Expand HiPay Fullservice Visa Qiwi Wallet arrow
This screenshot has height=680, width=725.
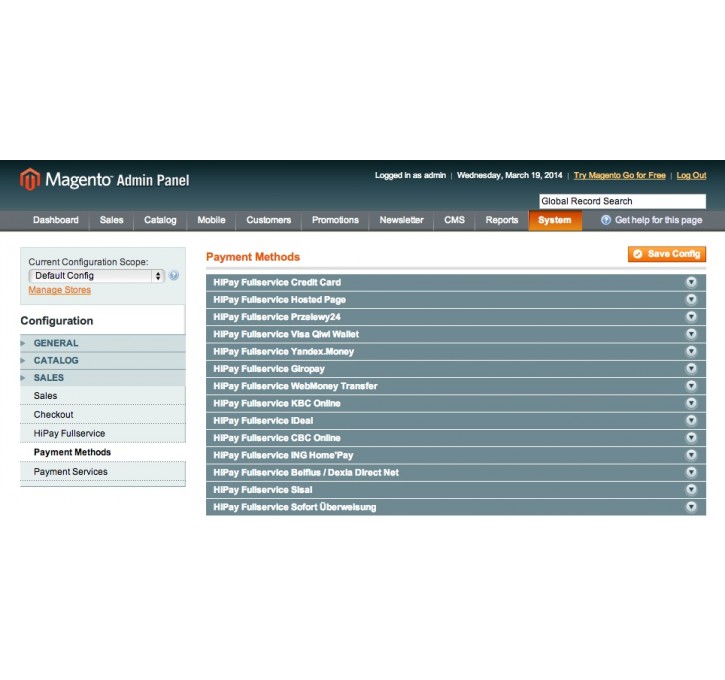click(691, 334)
